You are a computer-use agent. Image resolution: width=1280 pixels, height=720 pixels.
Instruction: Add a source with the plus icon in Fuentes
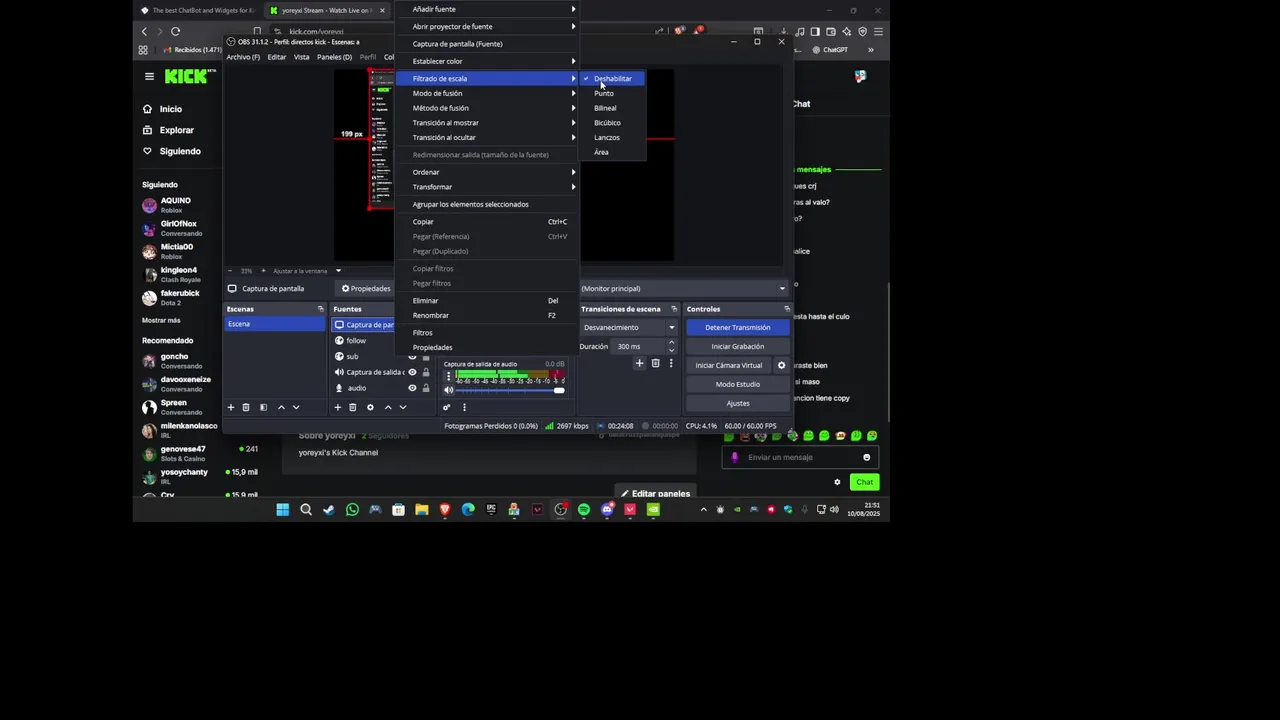point(338,407)
